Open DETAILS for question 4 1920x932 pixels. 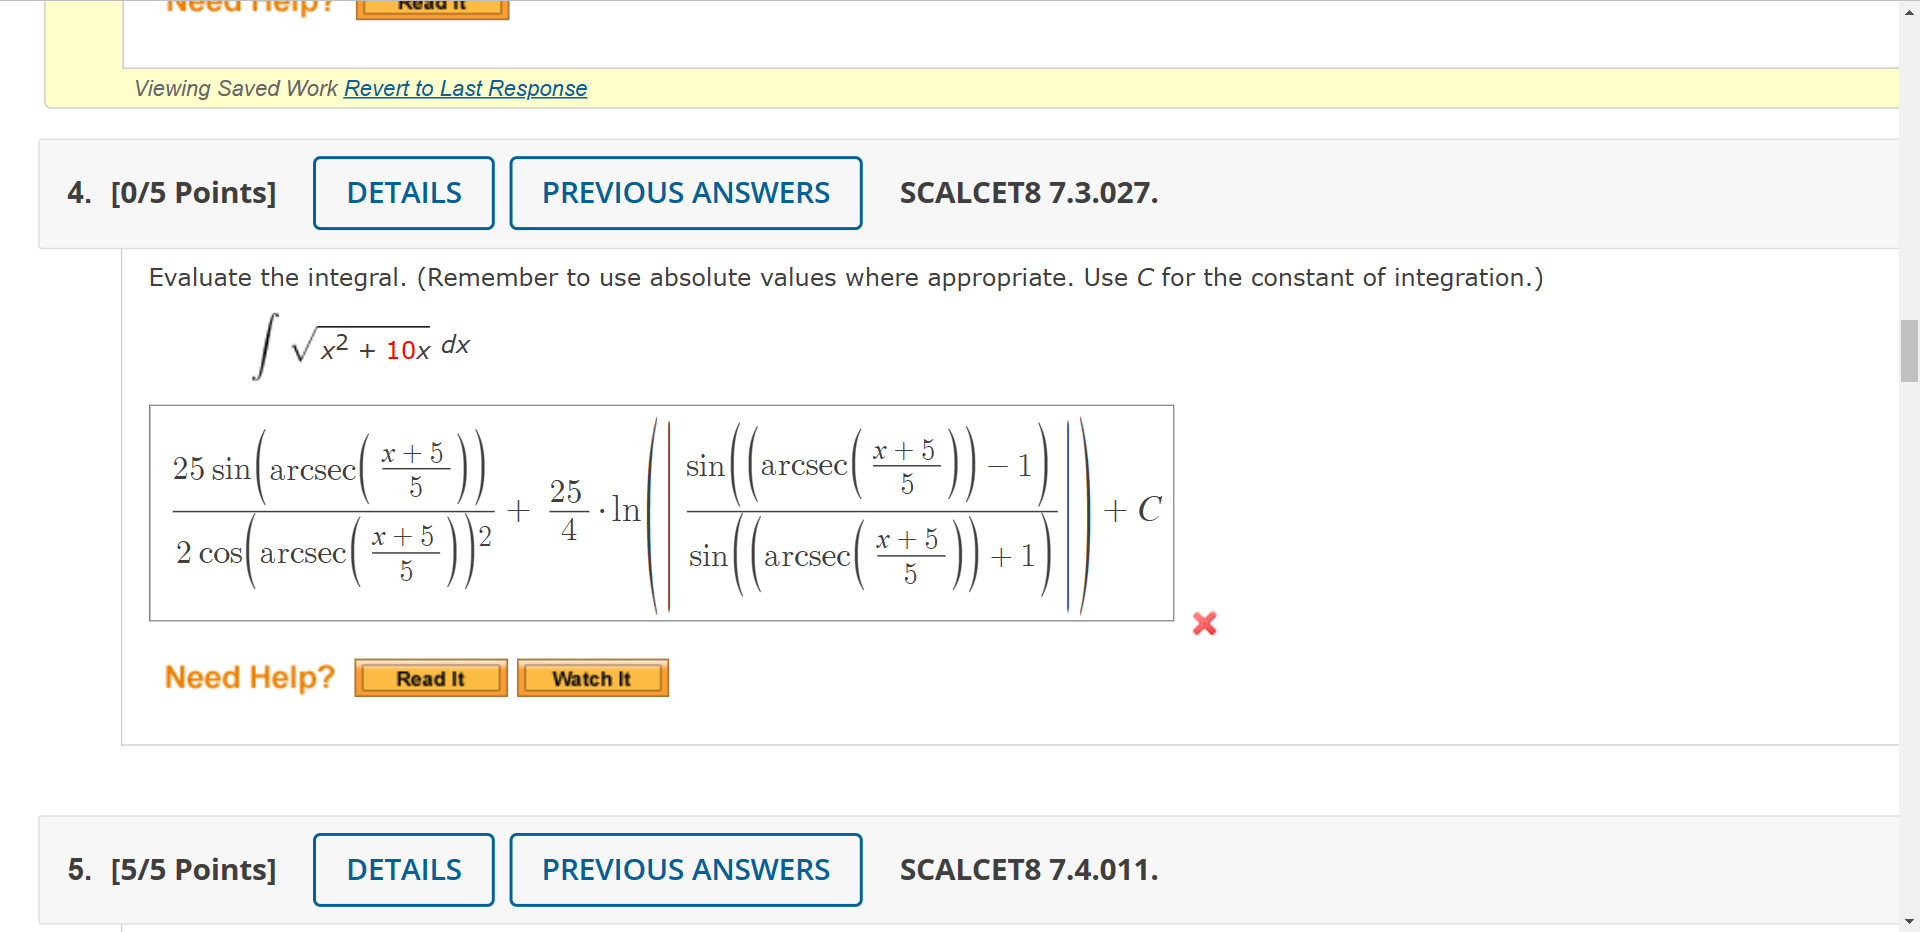403,192
